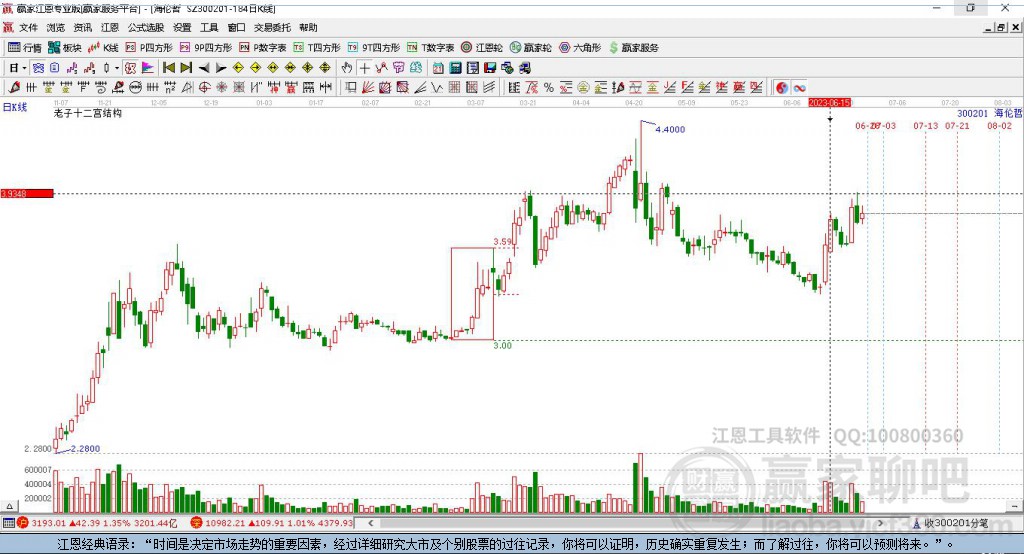Image resolution: width=1024 pixels, height=554 pixels.
Task: Open the 工具 menu
Action: pos(209,27)
